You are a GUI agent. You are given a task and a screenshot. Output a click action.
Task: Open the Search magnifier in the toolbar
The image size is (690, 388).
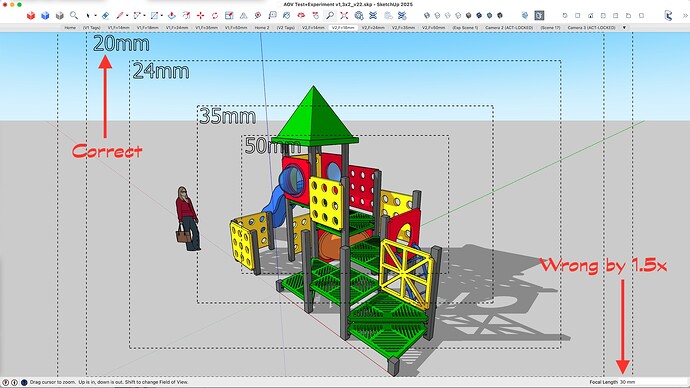coord(74,15)
